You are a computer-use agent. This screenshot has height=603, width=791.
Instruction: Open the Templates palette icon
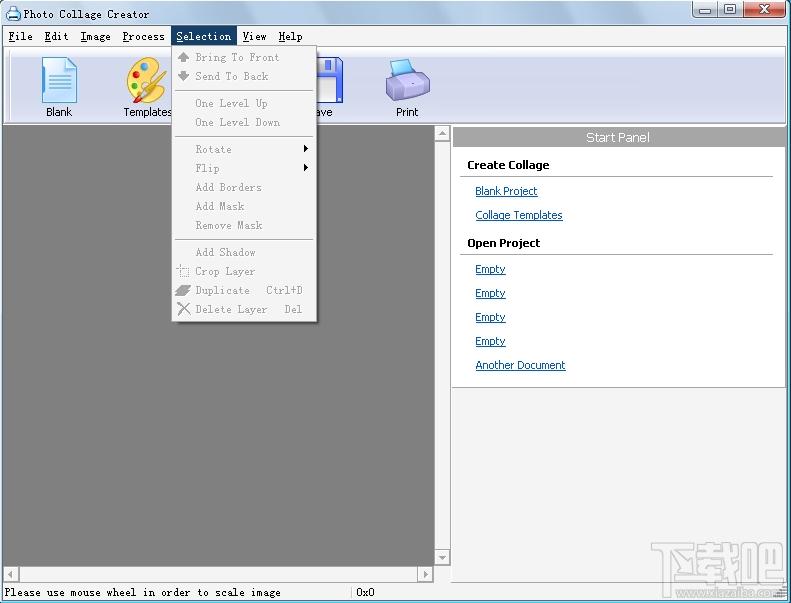pos(146,80)
